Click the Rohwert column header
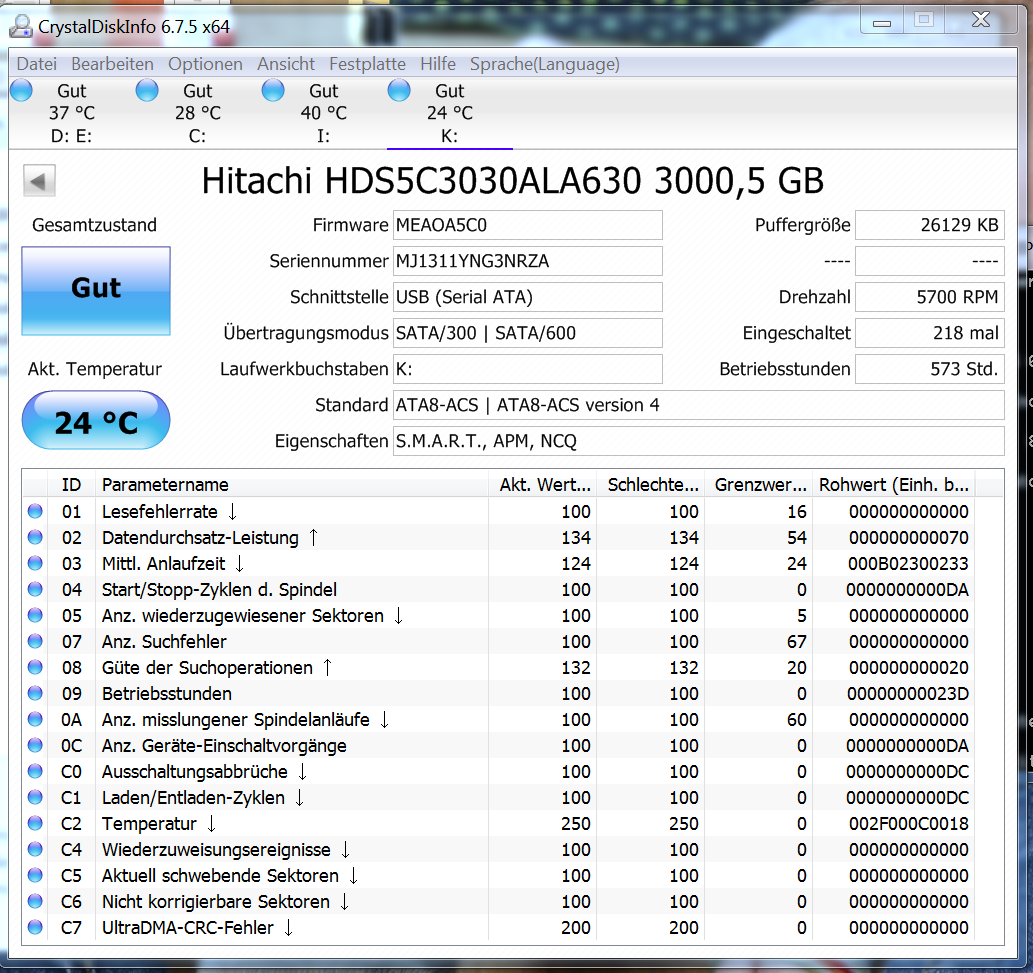This screenshot has width=1033, height=973. pyautogui.click(x=893, y=485)
